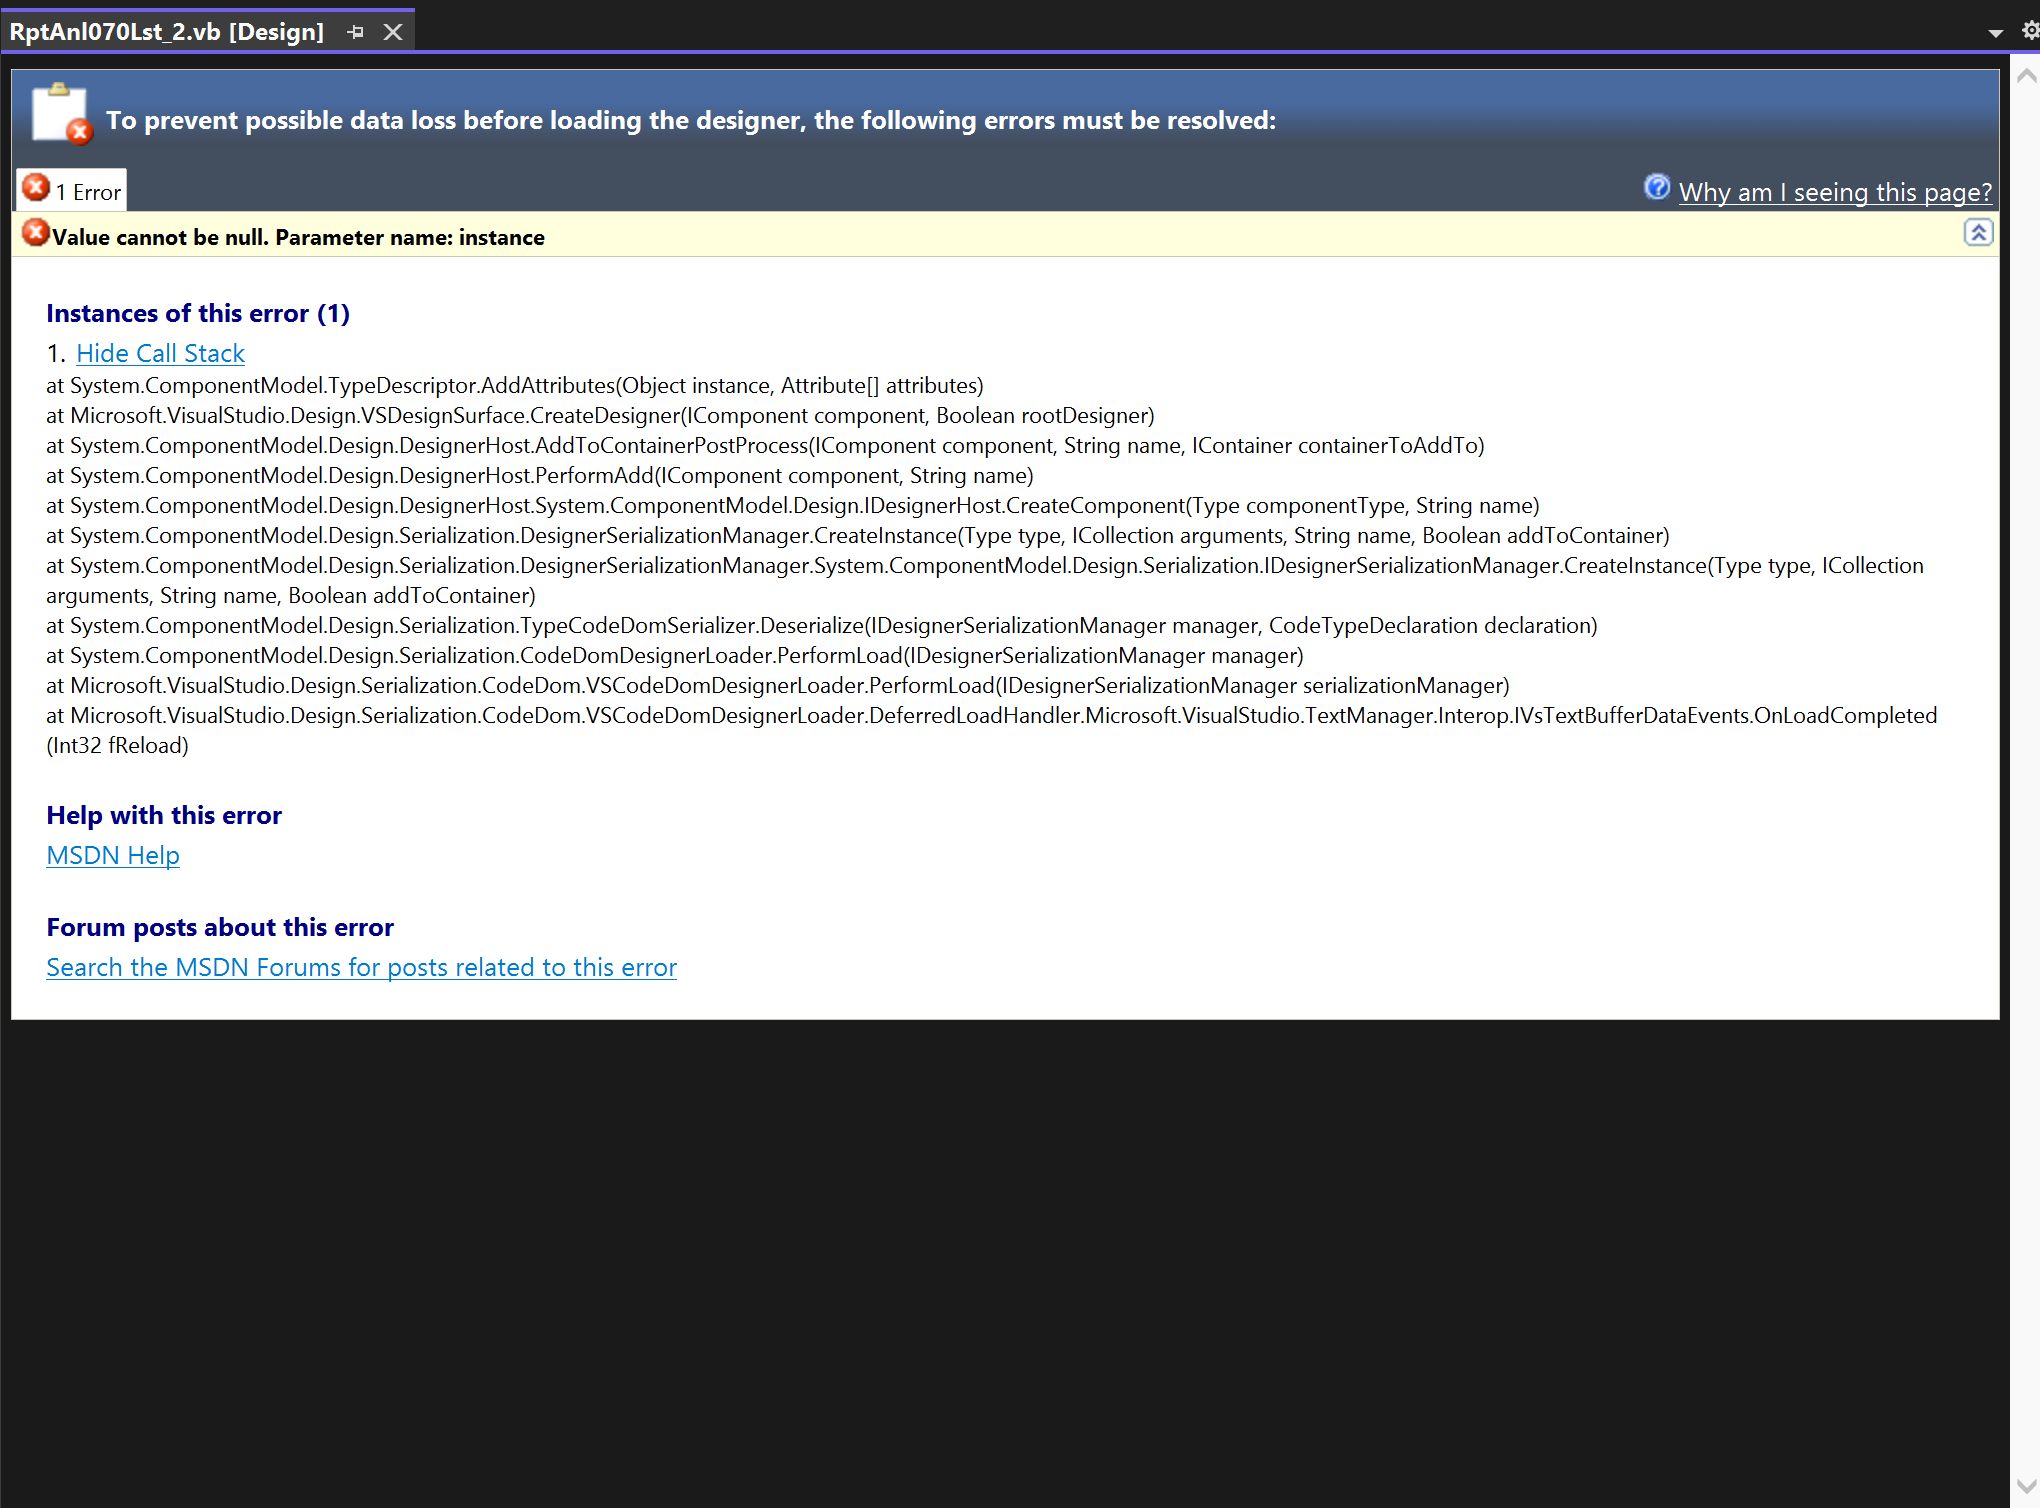
Task: Click the red error icon beside 'Value cannot be null'
Action: click(35, 233)
